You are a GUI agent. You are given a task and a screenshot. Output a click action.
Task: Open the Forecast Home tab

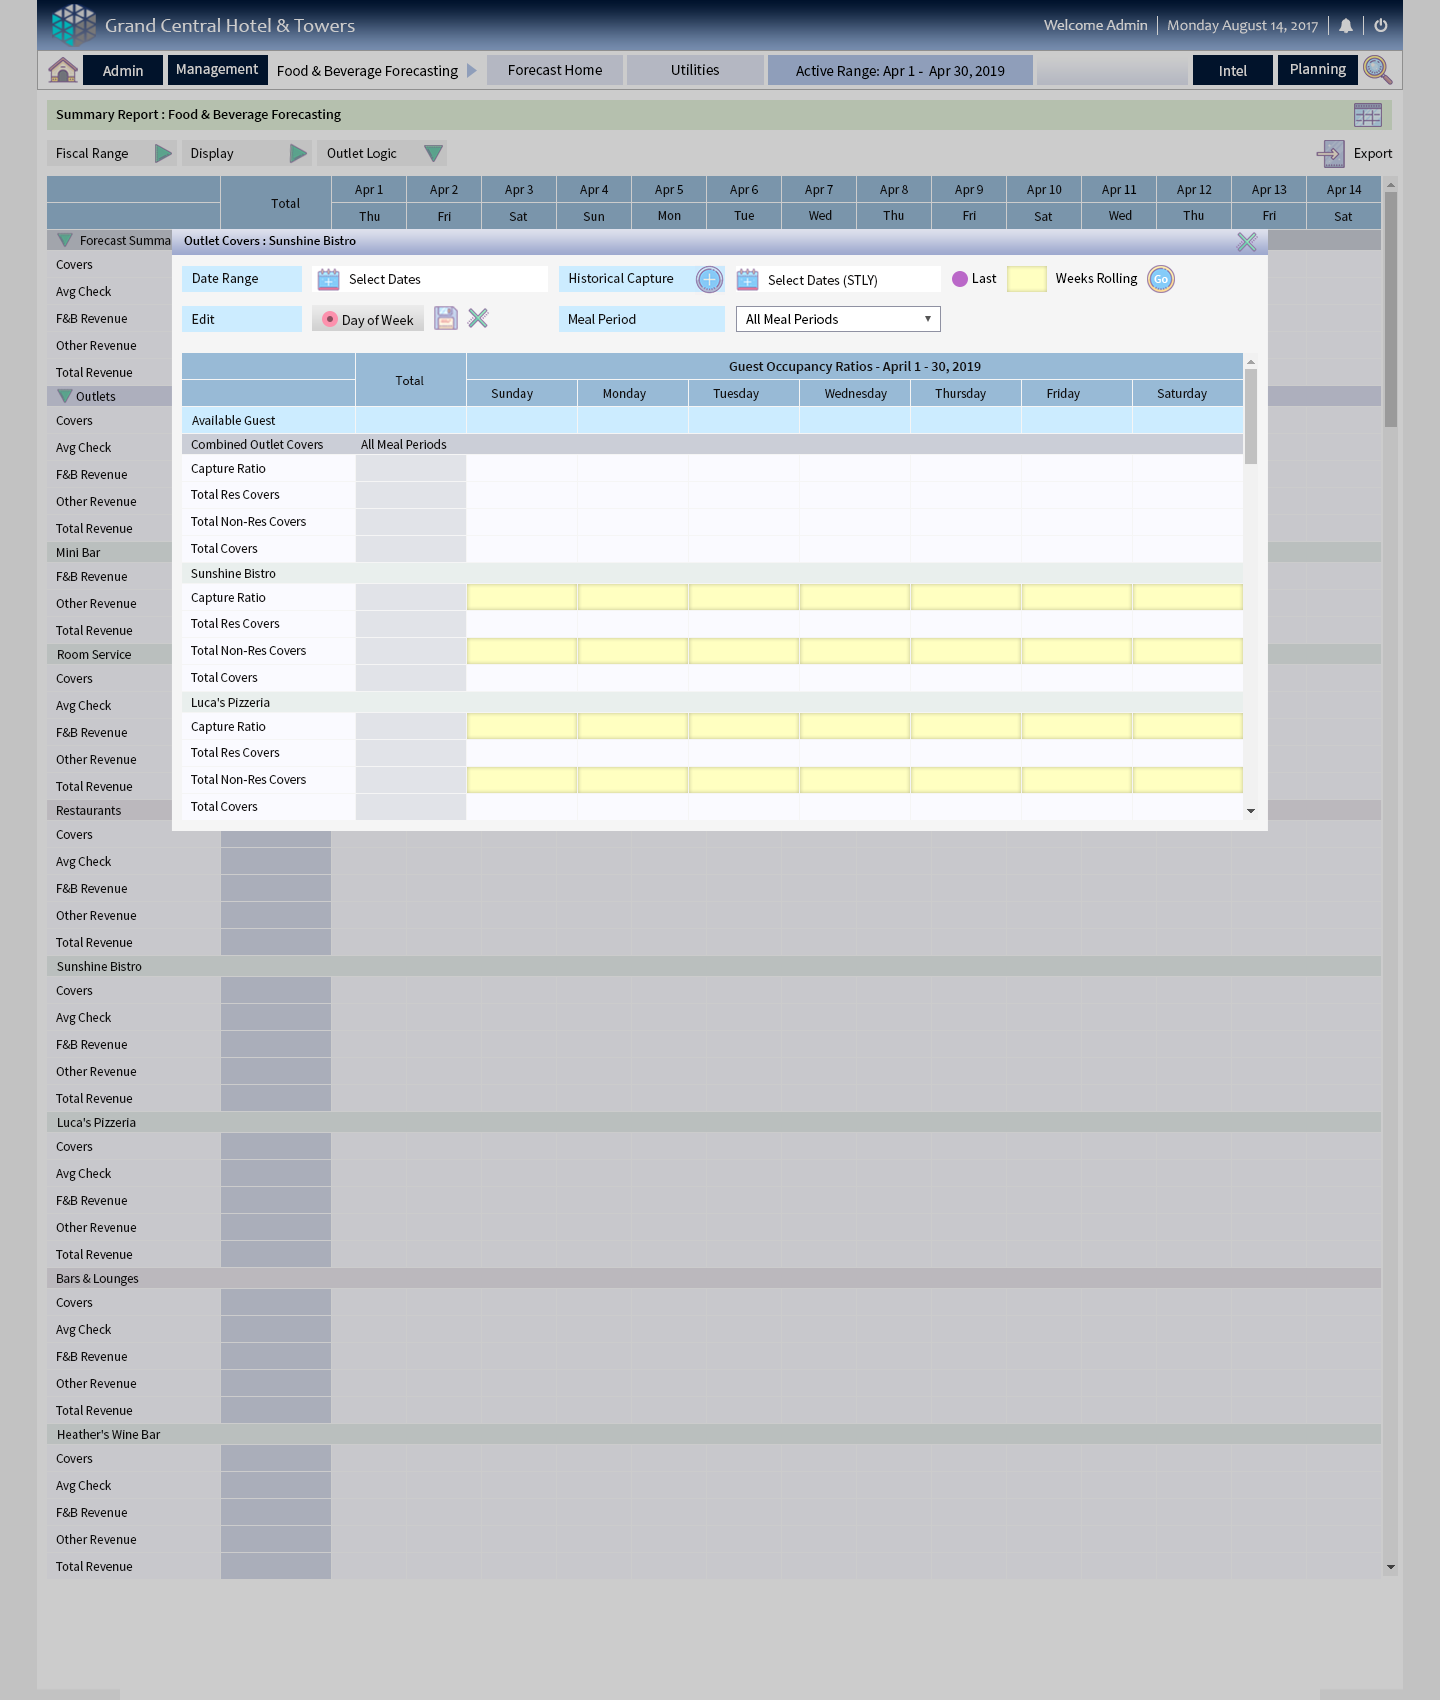point(555,70)
